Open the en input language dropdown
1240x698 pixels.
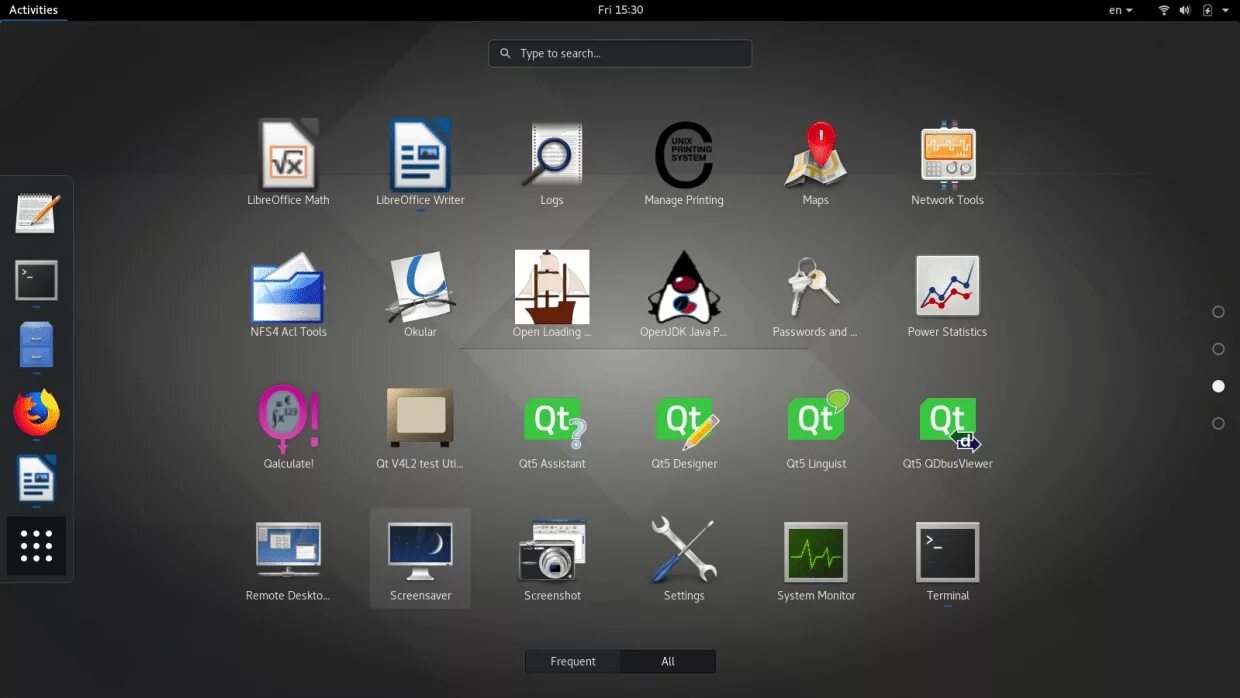(1121, 10)
